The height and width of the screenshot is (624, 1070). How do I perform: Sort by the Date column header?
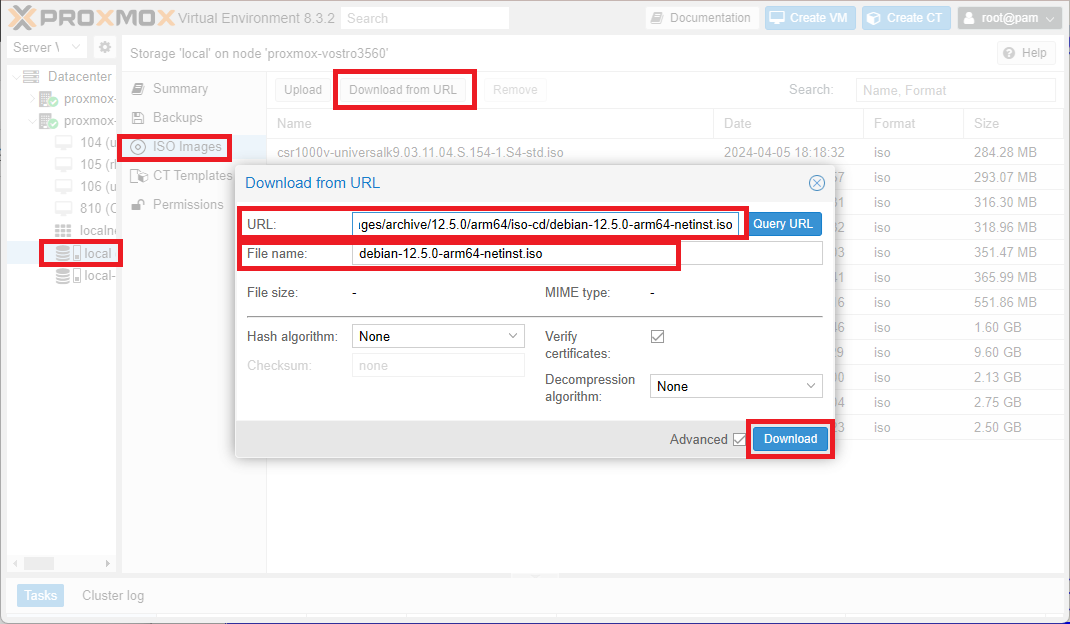coord(788,124)
